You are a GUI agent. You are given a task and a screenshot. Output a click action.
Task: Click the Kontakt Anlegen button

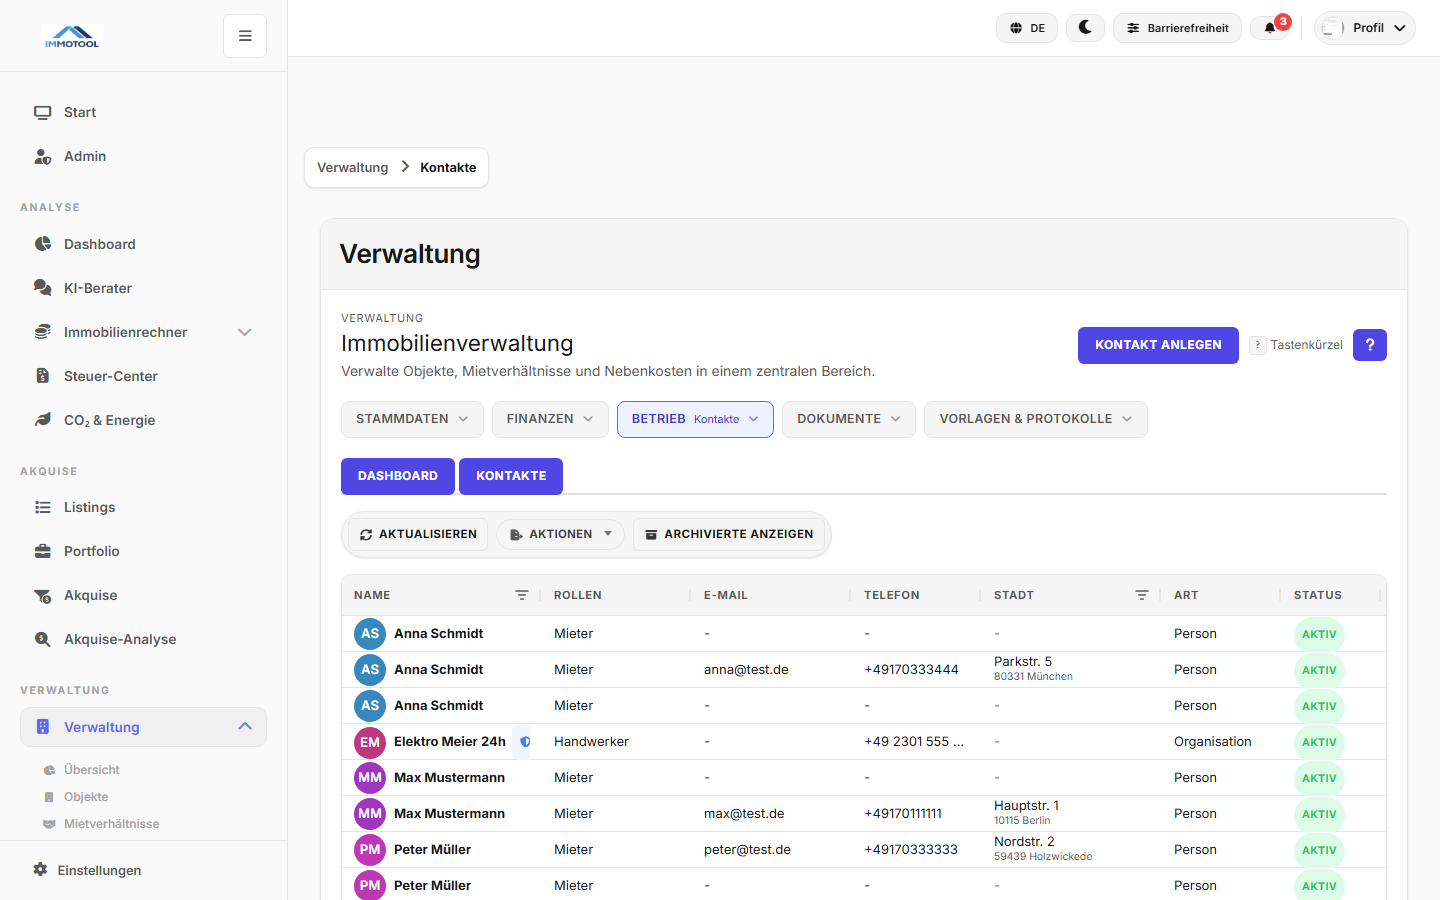point(1158,345)
